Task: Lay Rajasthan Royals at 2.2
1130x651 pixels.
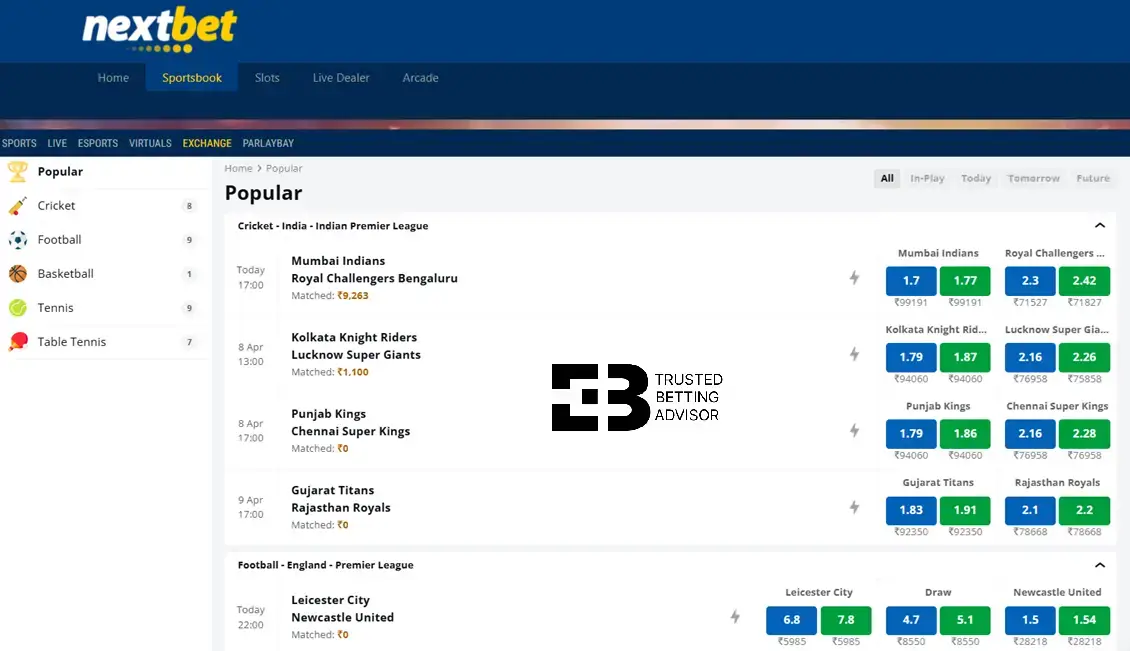Action: coord(1084,510)
